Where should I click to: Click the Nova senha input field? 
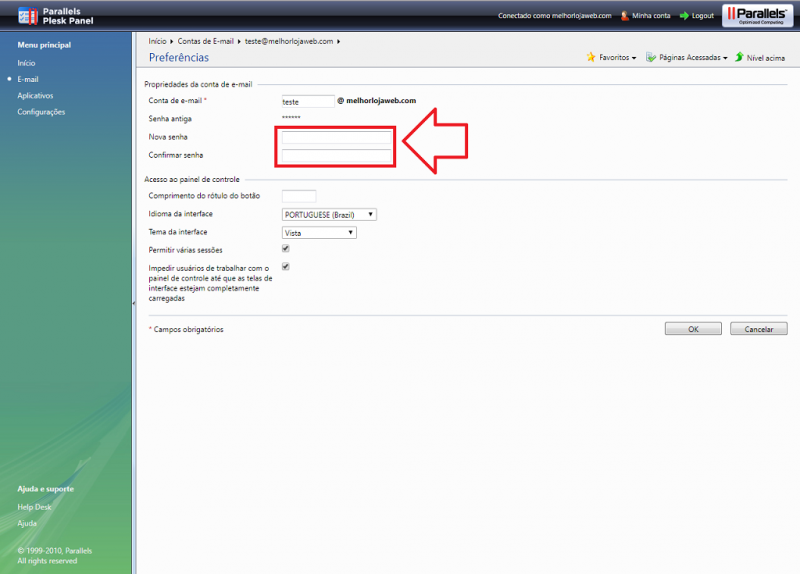337,137
